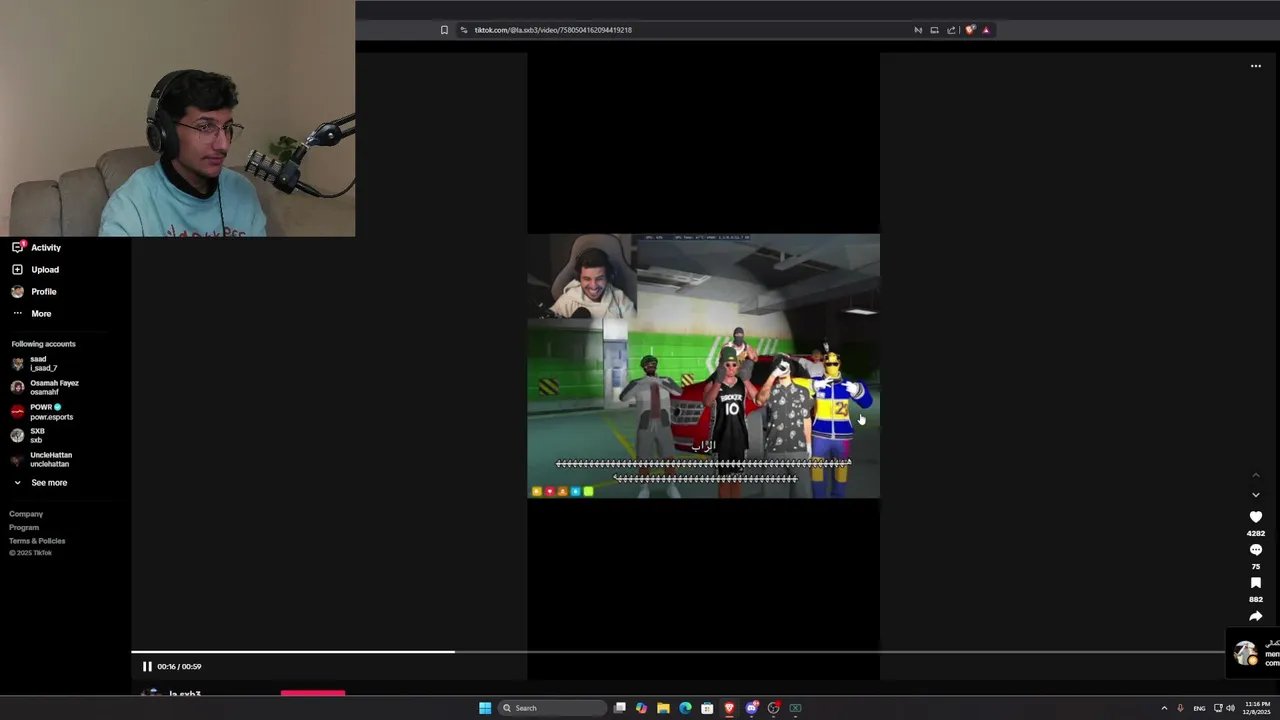Switch the ENG input language
Screen dimensions: 1280x720
1199,708
